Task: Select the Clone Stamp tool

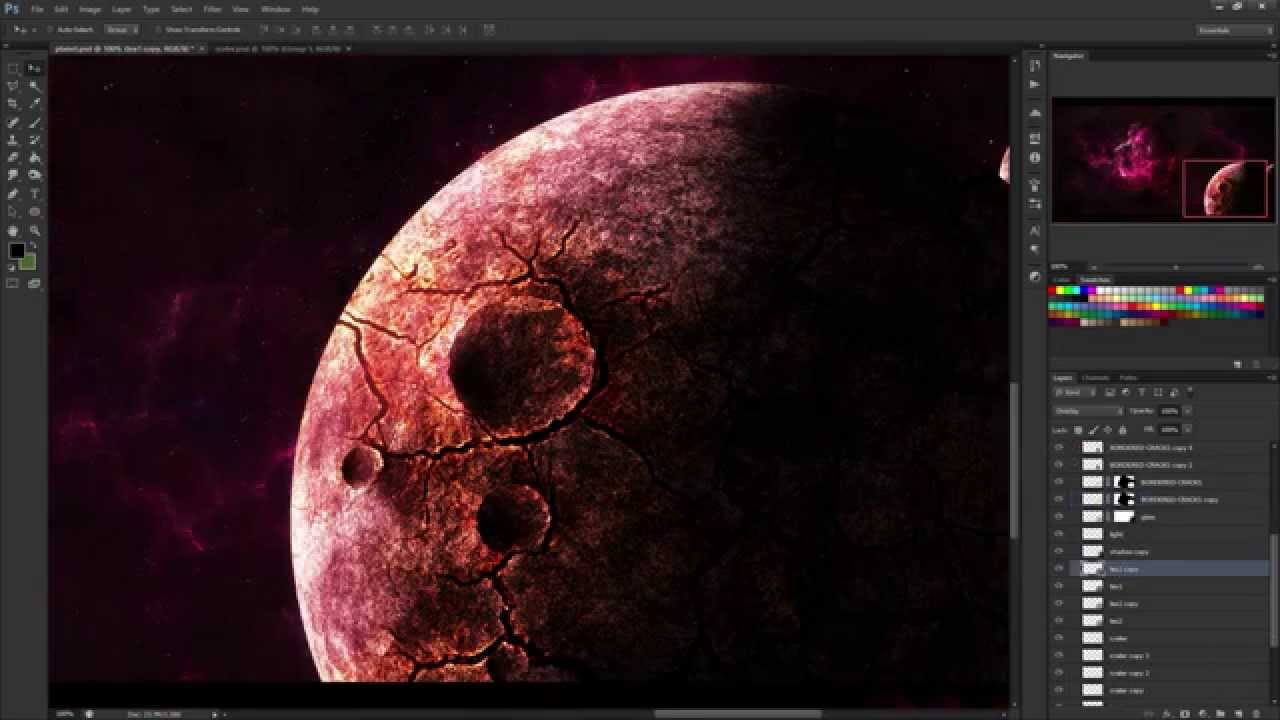Action: click(13, 140)
